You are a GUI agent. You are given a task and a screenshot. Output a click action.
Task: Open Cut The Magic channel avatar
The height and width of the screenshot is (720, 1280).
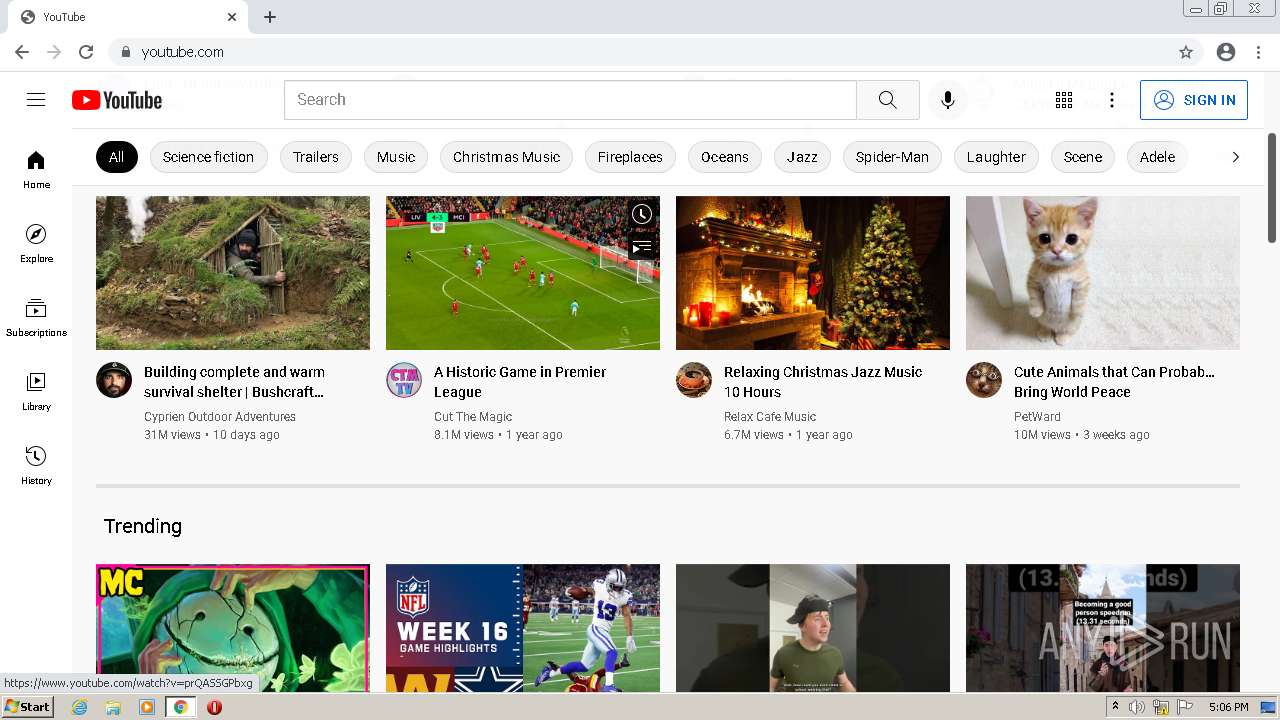[404, 380]
